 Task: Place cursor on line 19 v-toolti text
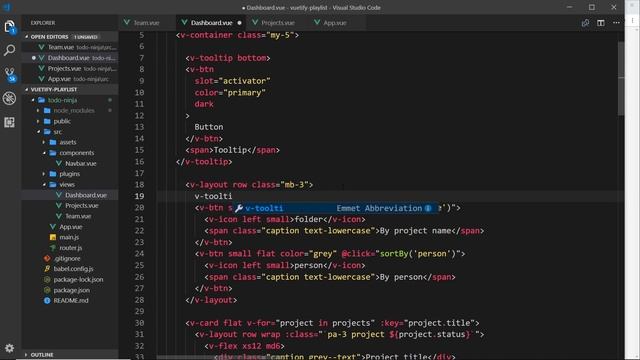pyautogui.click(x=213, y=196)
